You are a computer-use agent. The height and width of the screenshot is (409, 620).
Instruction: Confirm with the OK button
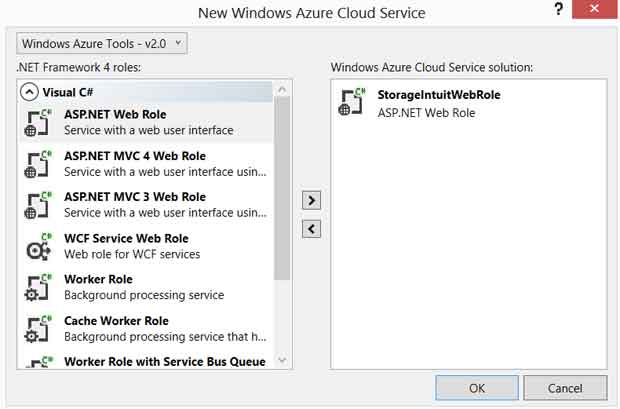click(477, 388)
